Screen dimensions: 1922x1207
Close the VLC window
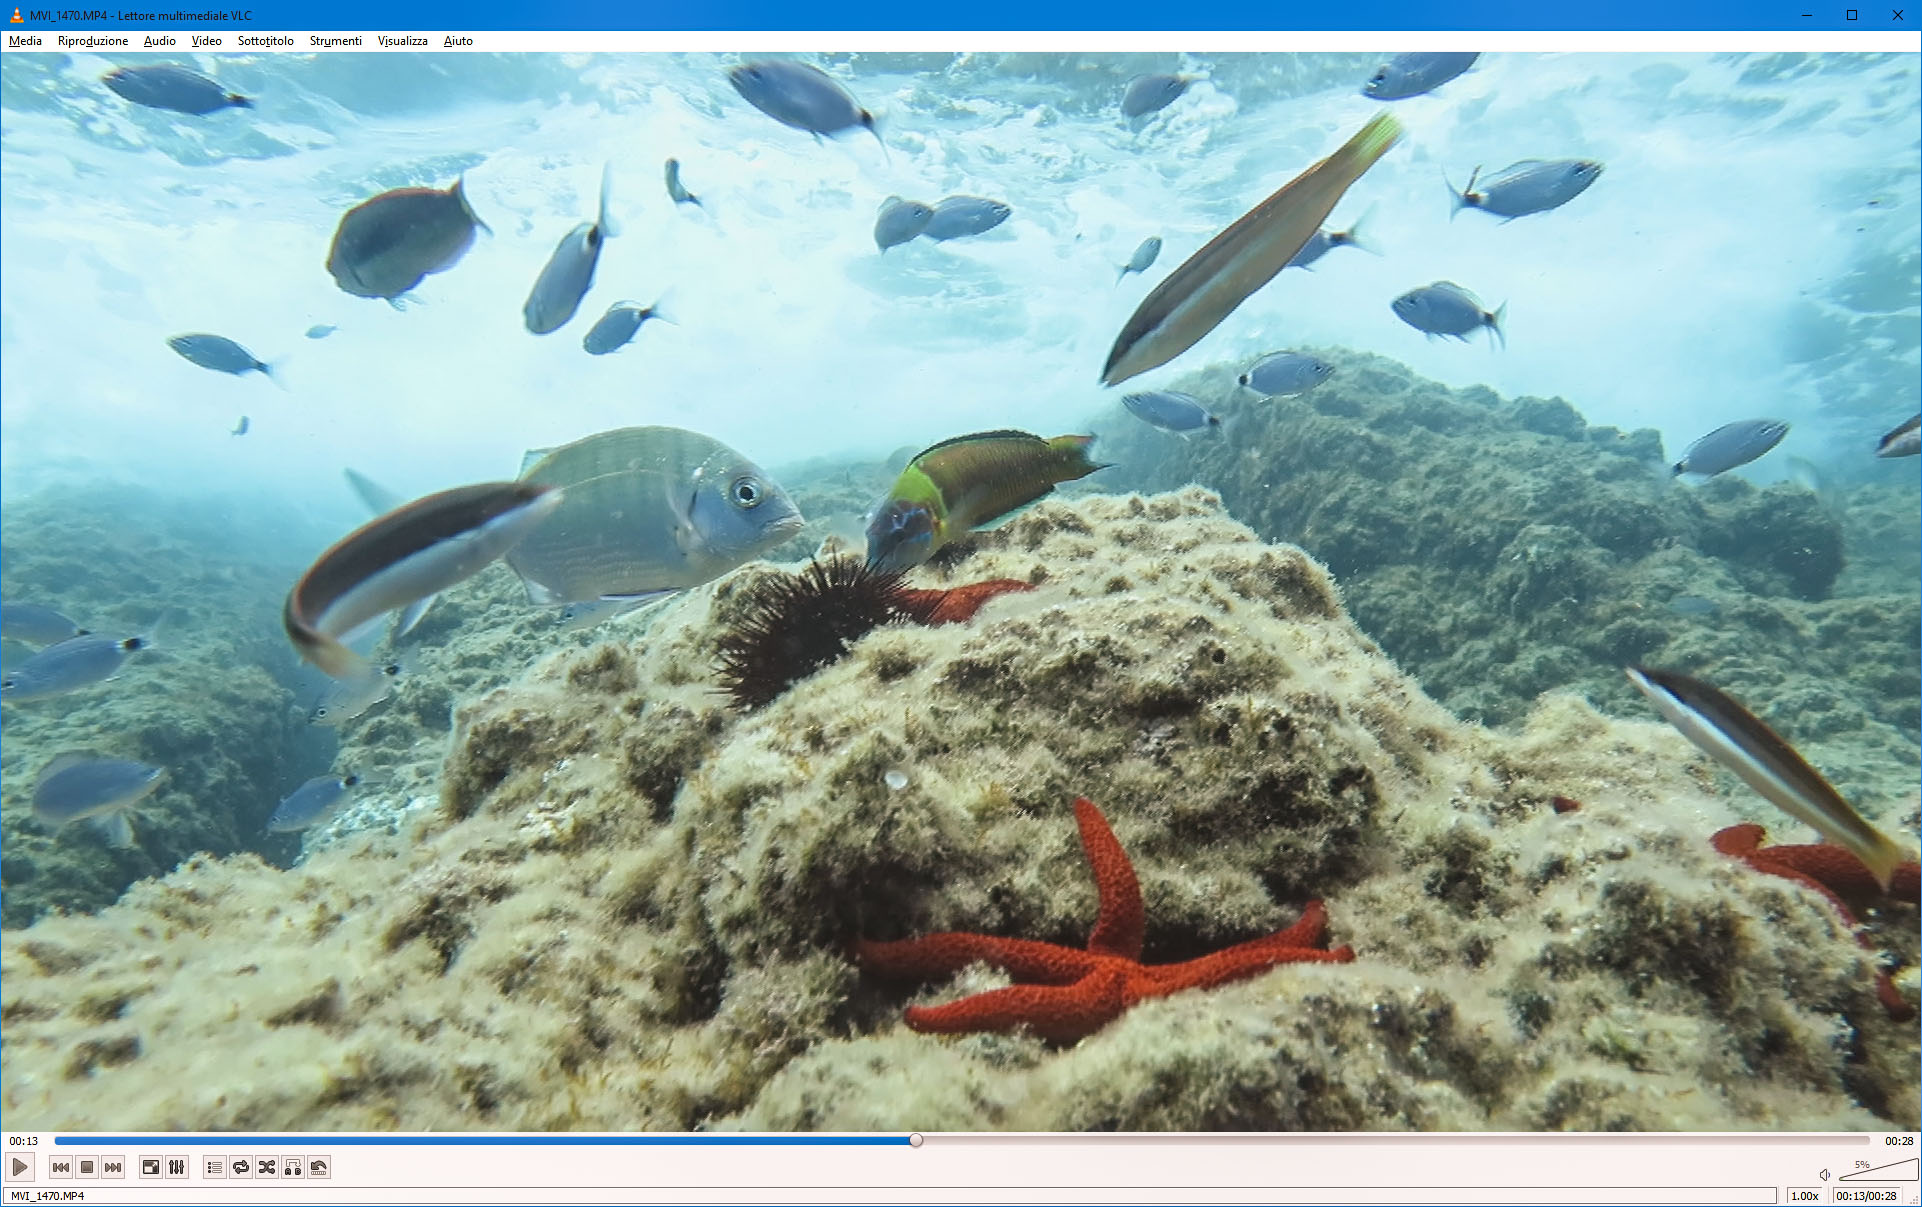tap(1898, 15)
